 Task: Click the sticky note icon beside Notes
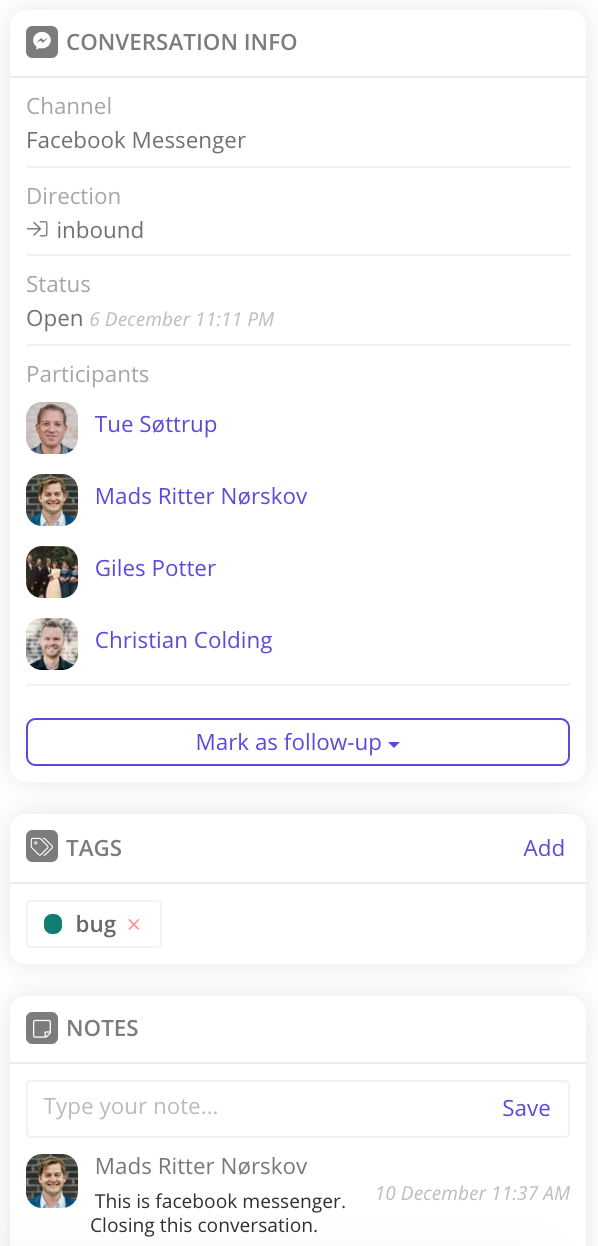coord(41,1028)
